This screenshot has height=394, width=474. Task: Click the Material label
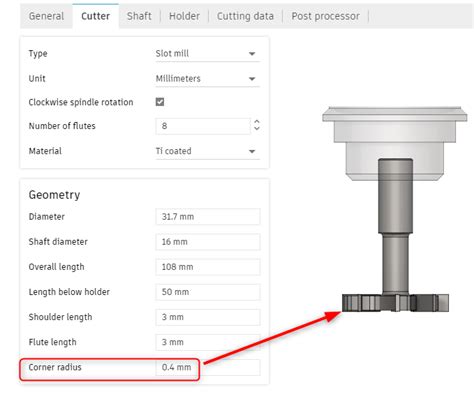pos(45,151)
